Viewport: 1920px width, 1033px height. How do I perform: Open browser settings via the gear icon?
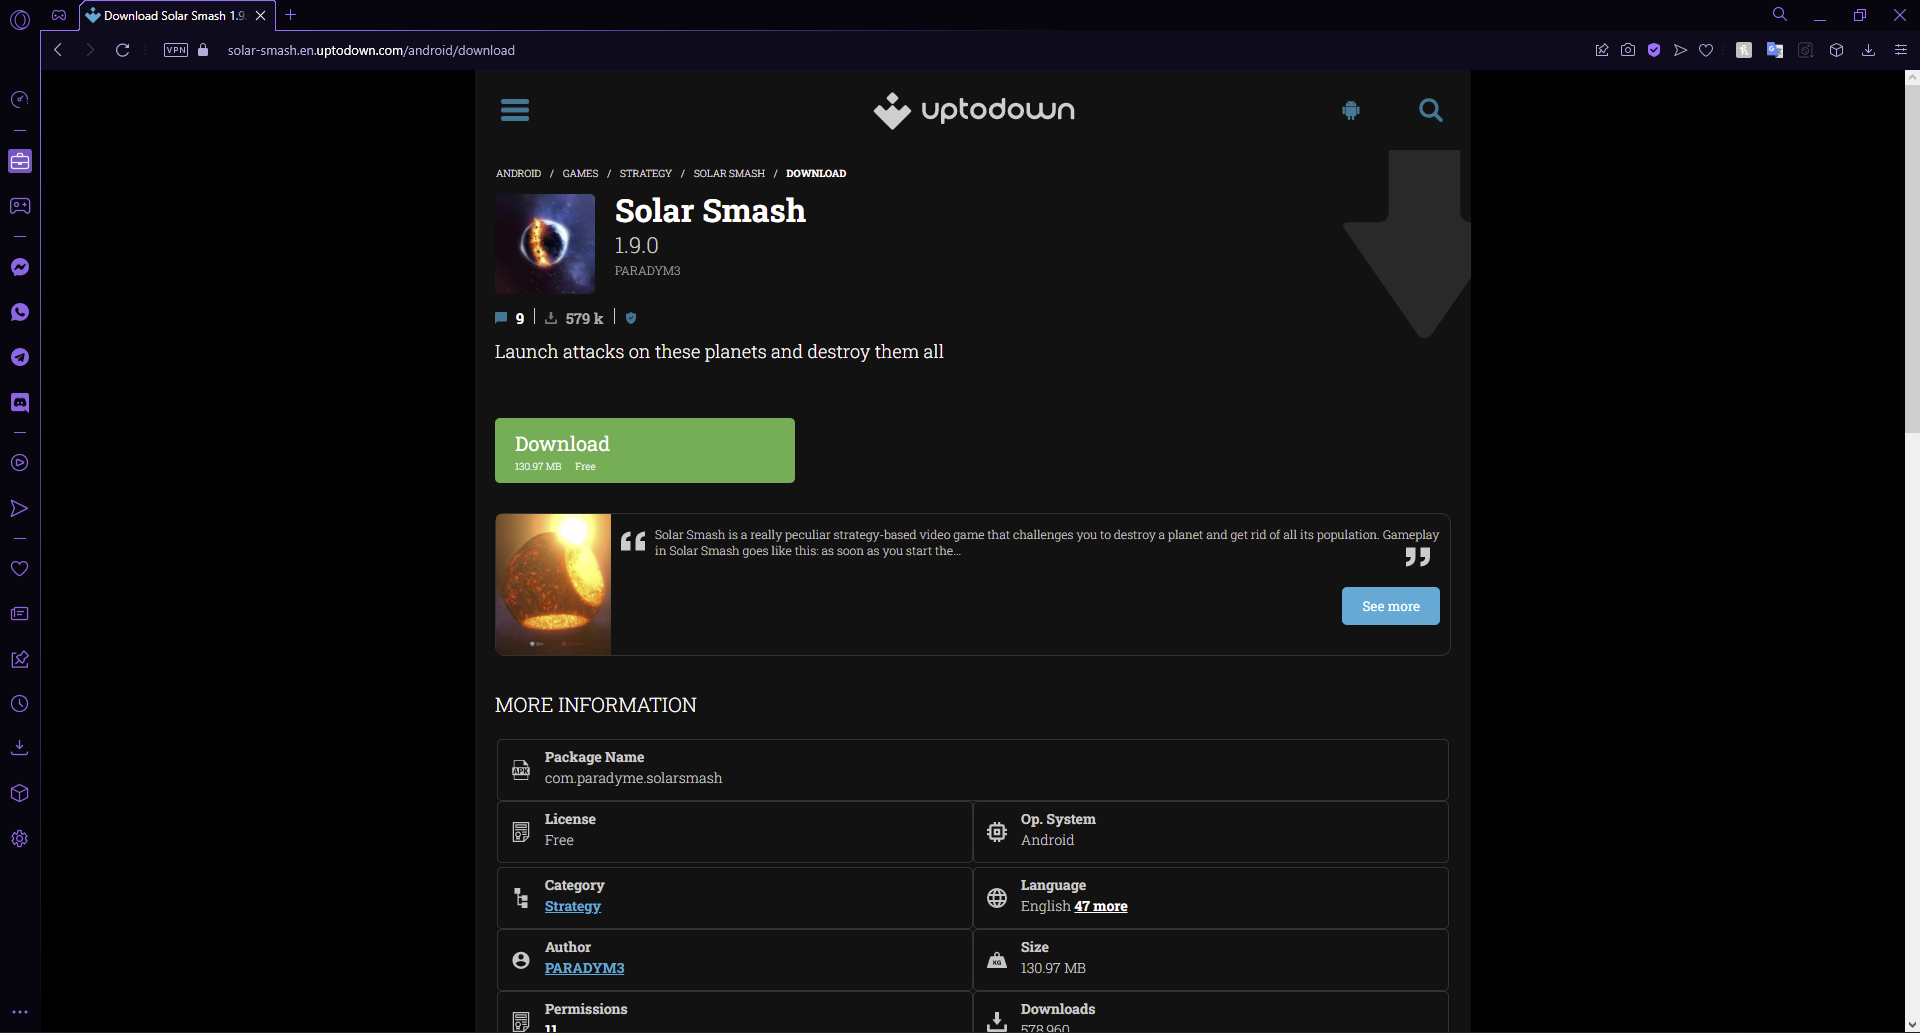tap(20, 839)
